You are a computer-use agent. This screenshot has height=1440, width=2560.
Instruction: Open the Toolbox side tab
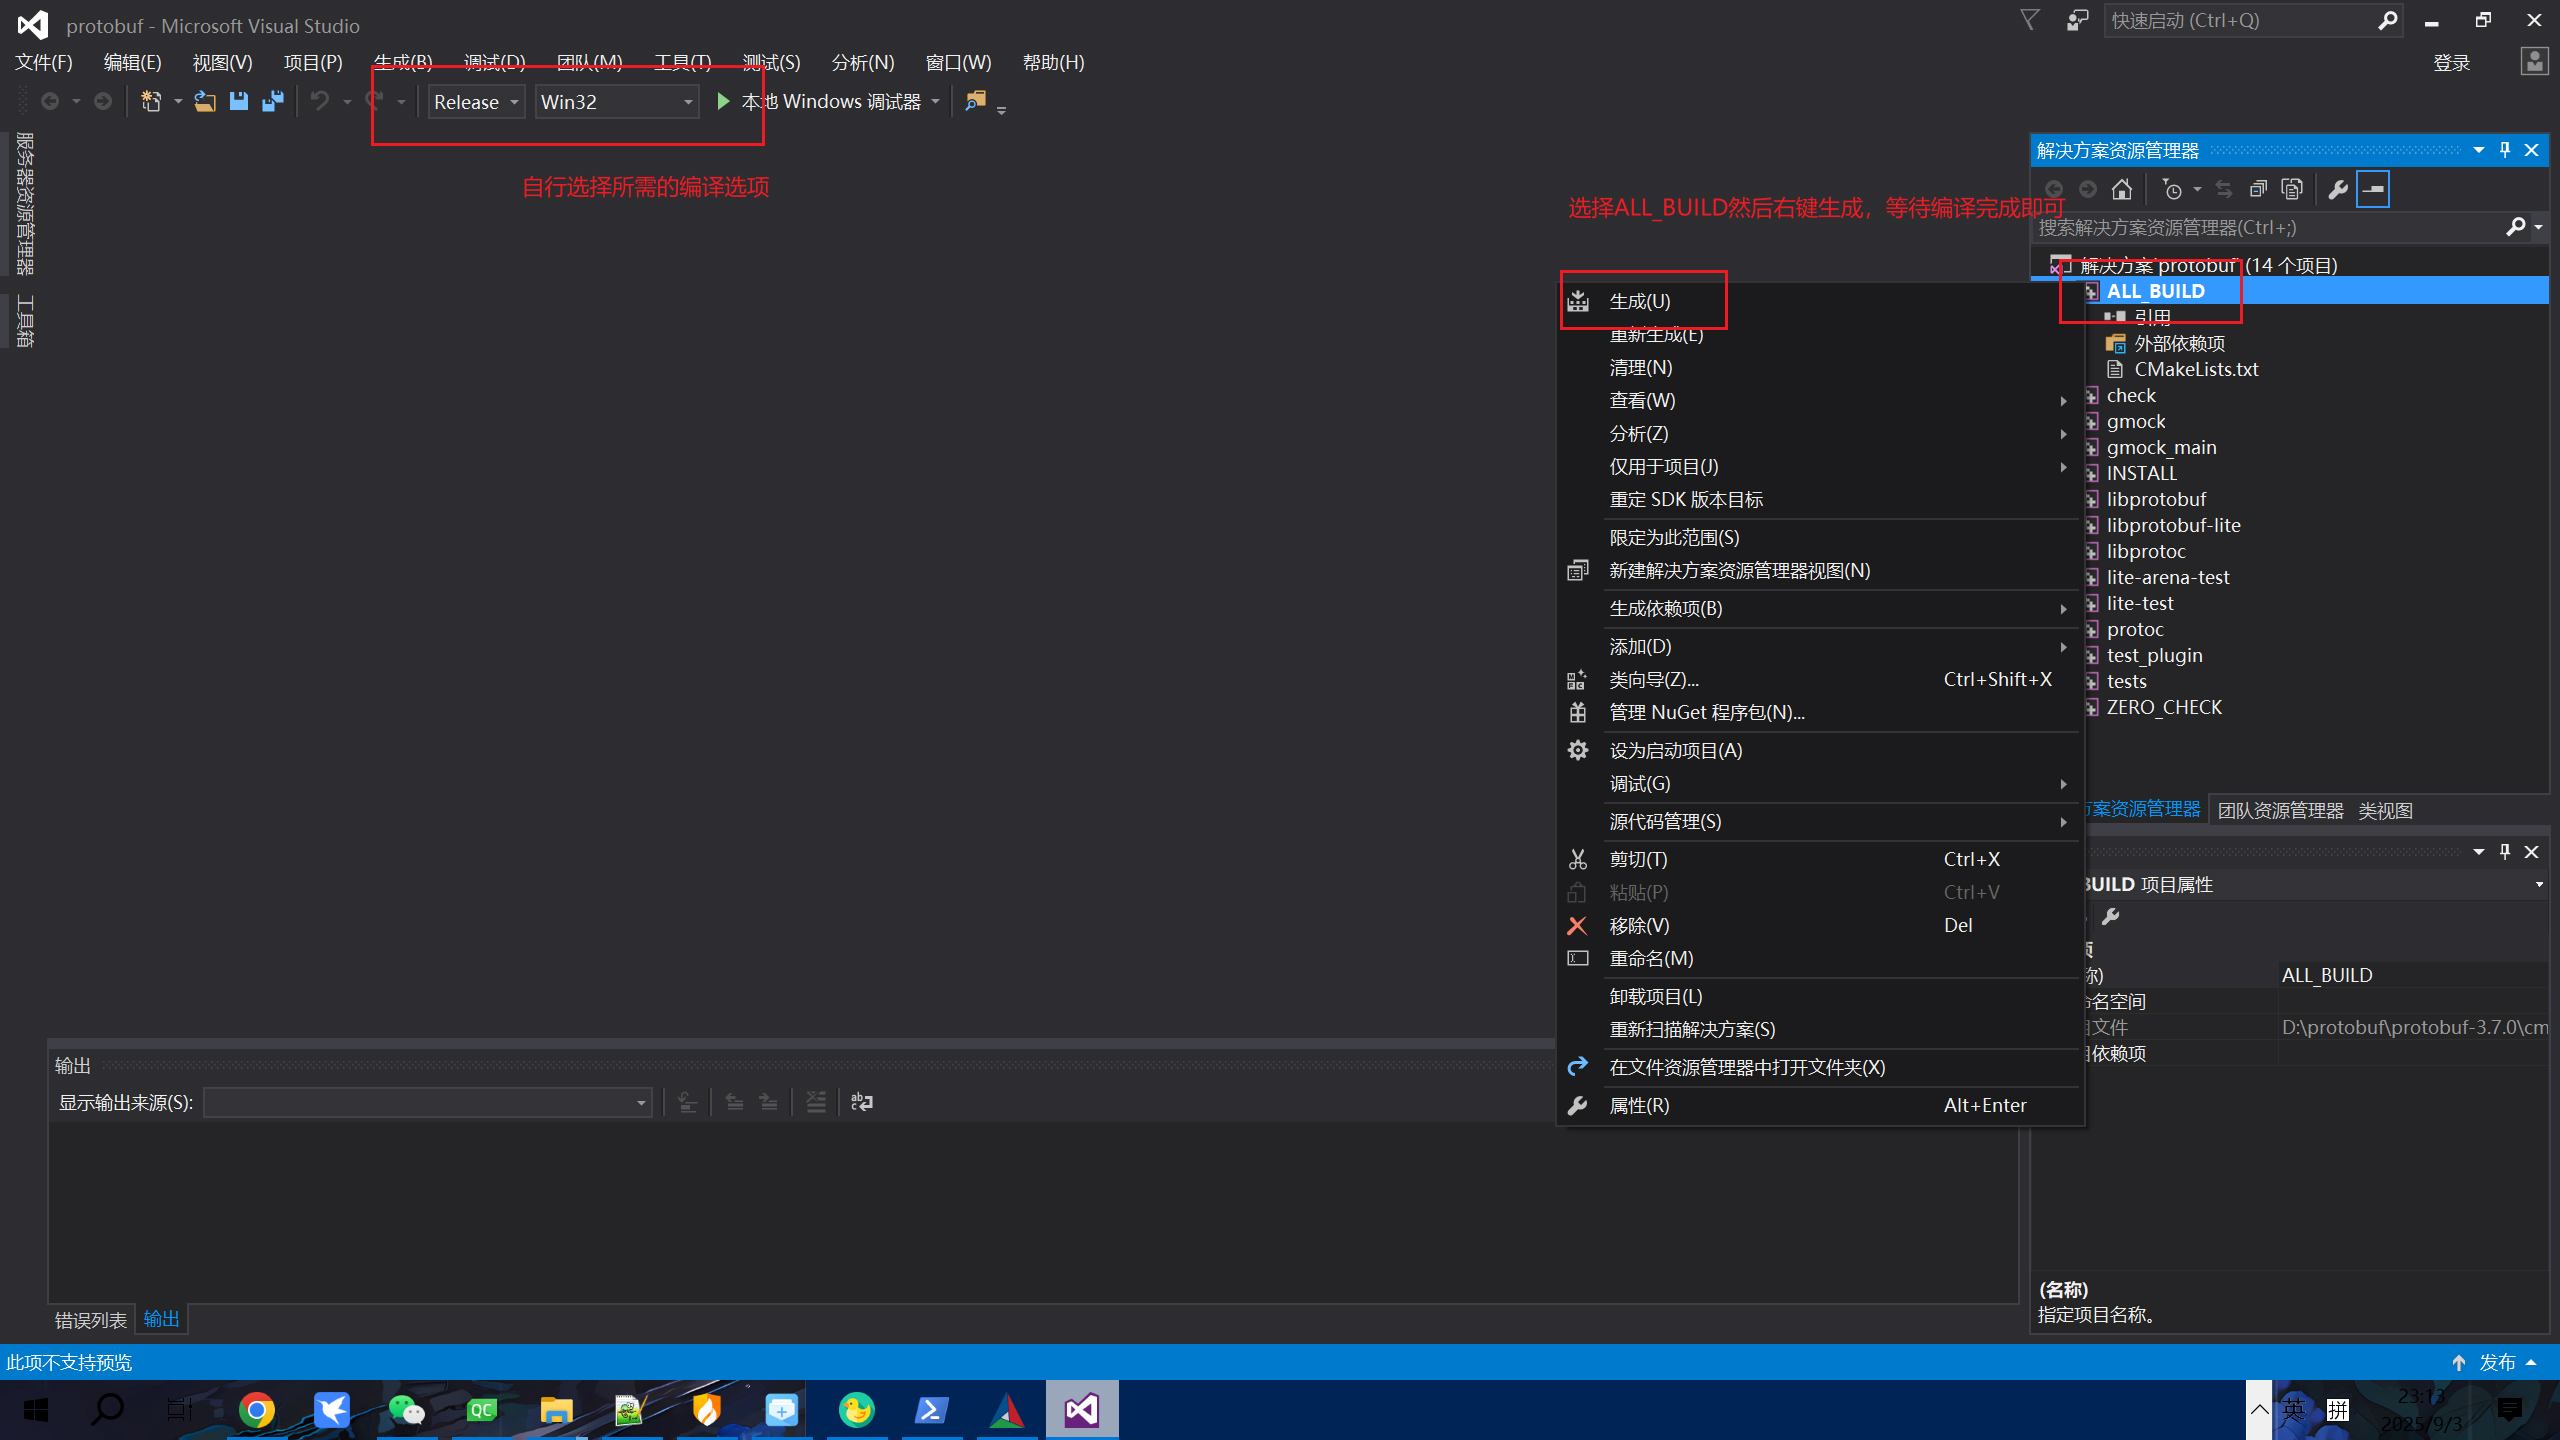[26, 320]
